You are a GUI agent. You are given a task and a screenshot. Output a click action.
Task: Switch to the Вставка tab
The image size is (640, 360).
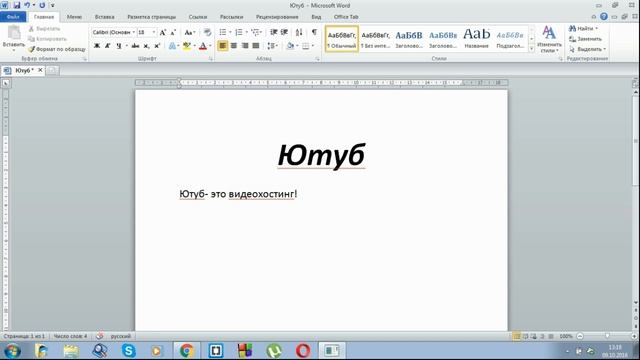pos(104,17)
